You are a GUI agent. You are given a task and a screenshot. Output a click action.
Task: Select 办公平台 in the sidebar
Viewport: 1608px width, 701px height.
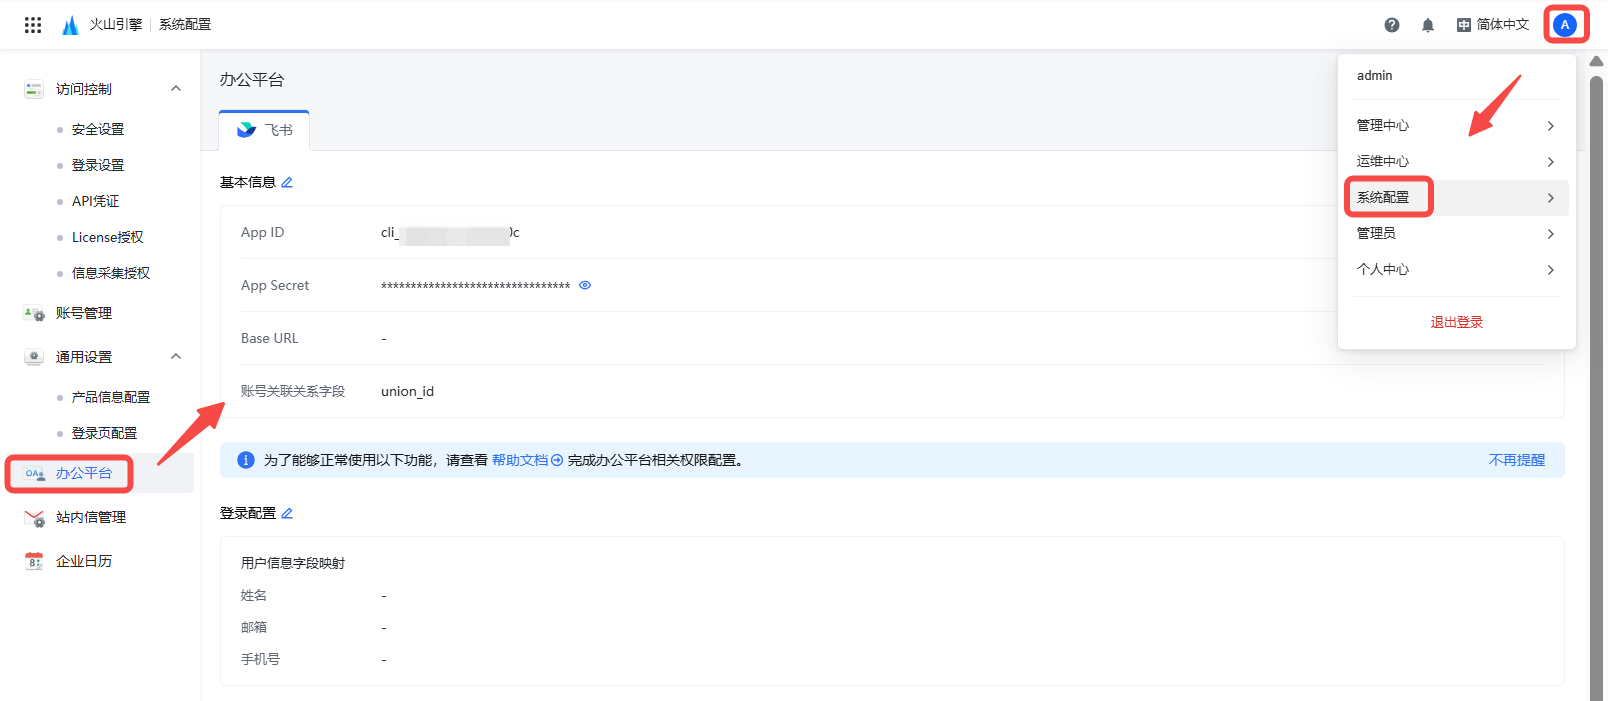pos(84,473)
